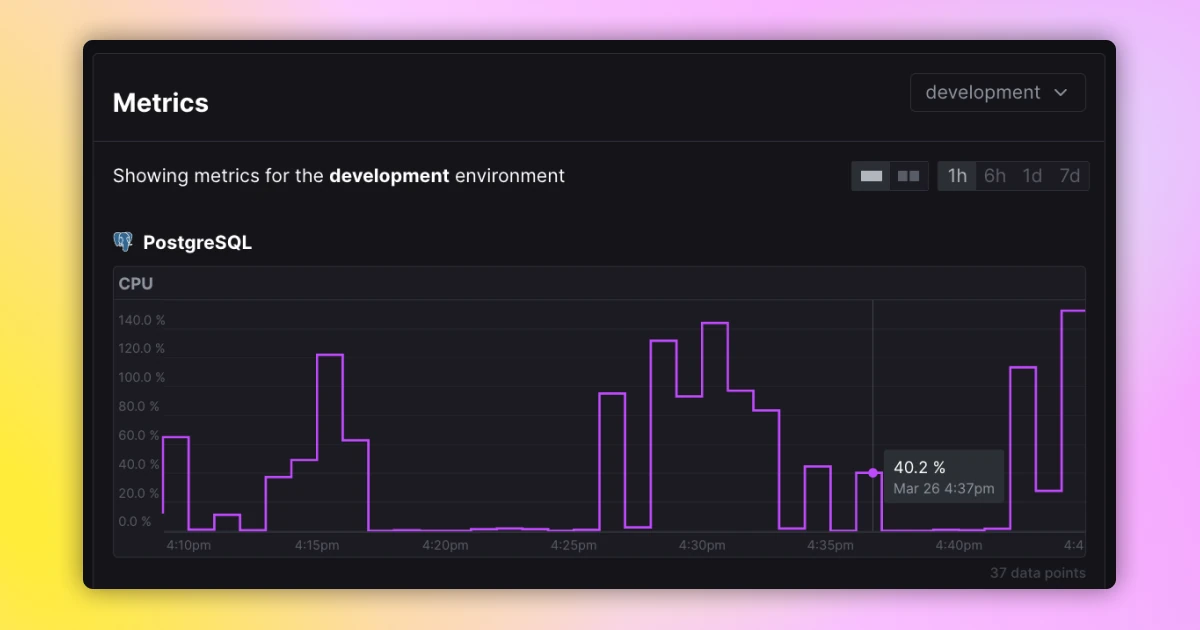Click the 140.0 % axis label
This screenshot has width=1200, height=630.
(141, 320)
